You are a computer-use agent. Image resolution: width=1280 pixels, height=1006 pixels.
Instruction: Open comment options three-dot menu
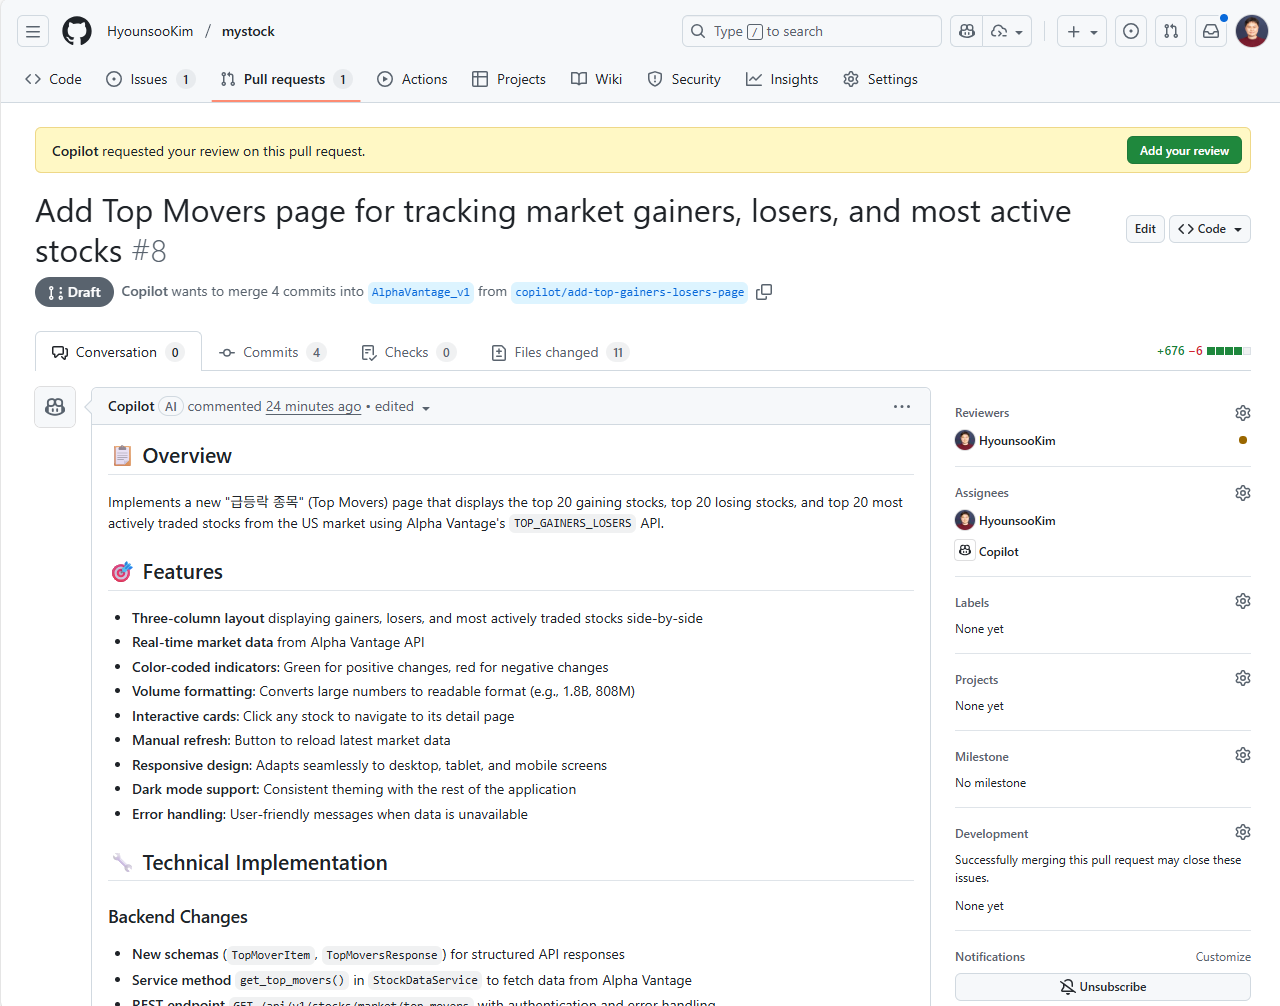(901, 406)
